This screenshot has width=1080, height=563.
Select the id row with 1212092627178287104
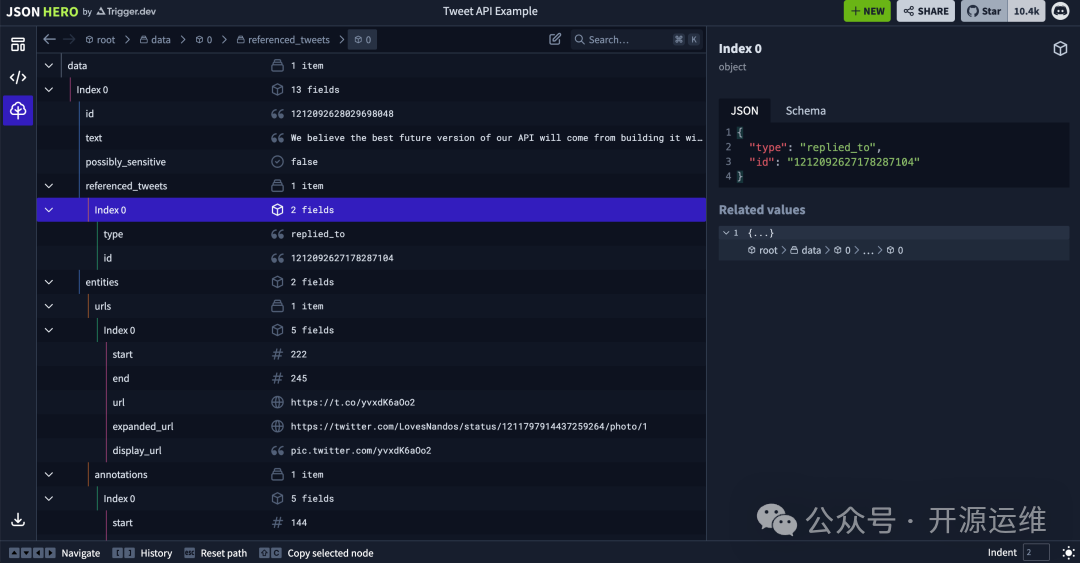(372, 258)
